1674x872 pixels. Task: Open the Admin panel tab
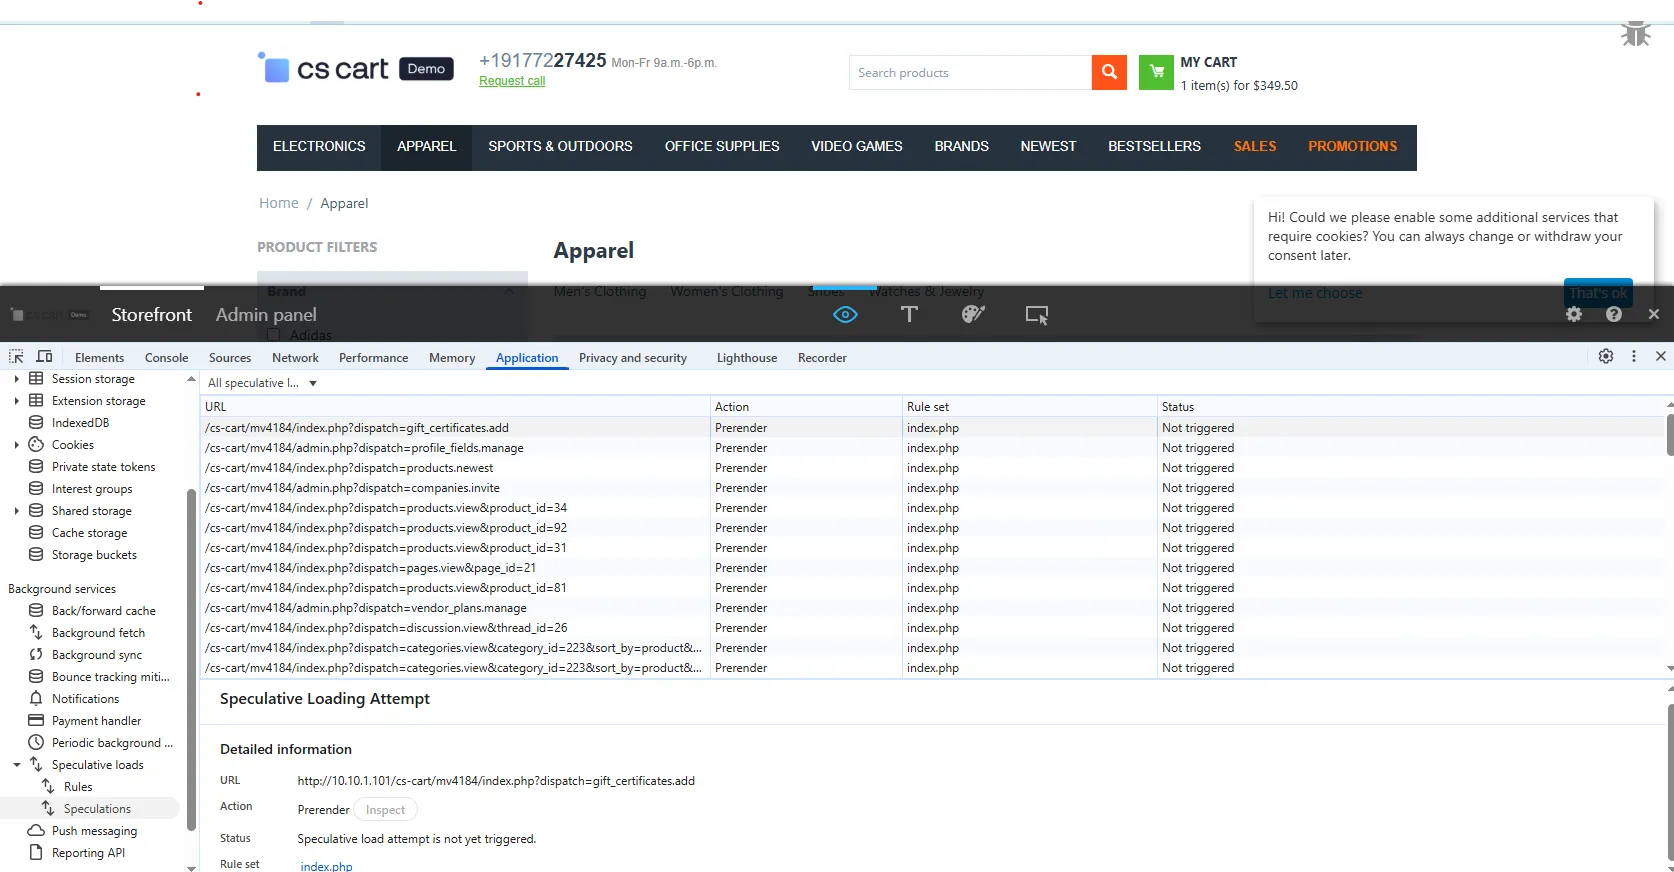[x=266, y=315]
